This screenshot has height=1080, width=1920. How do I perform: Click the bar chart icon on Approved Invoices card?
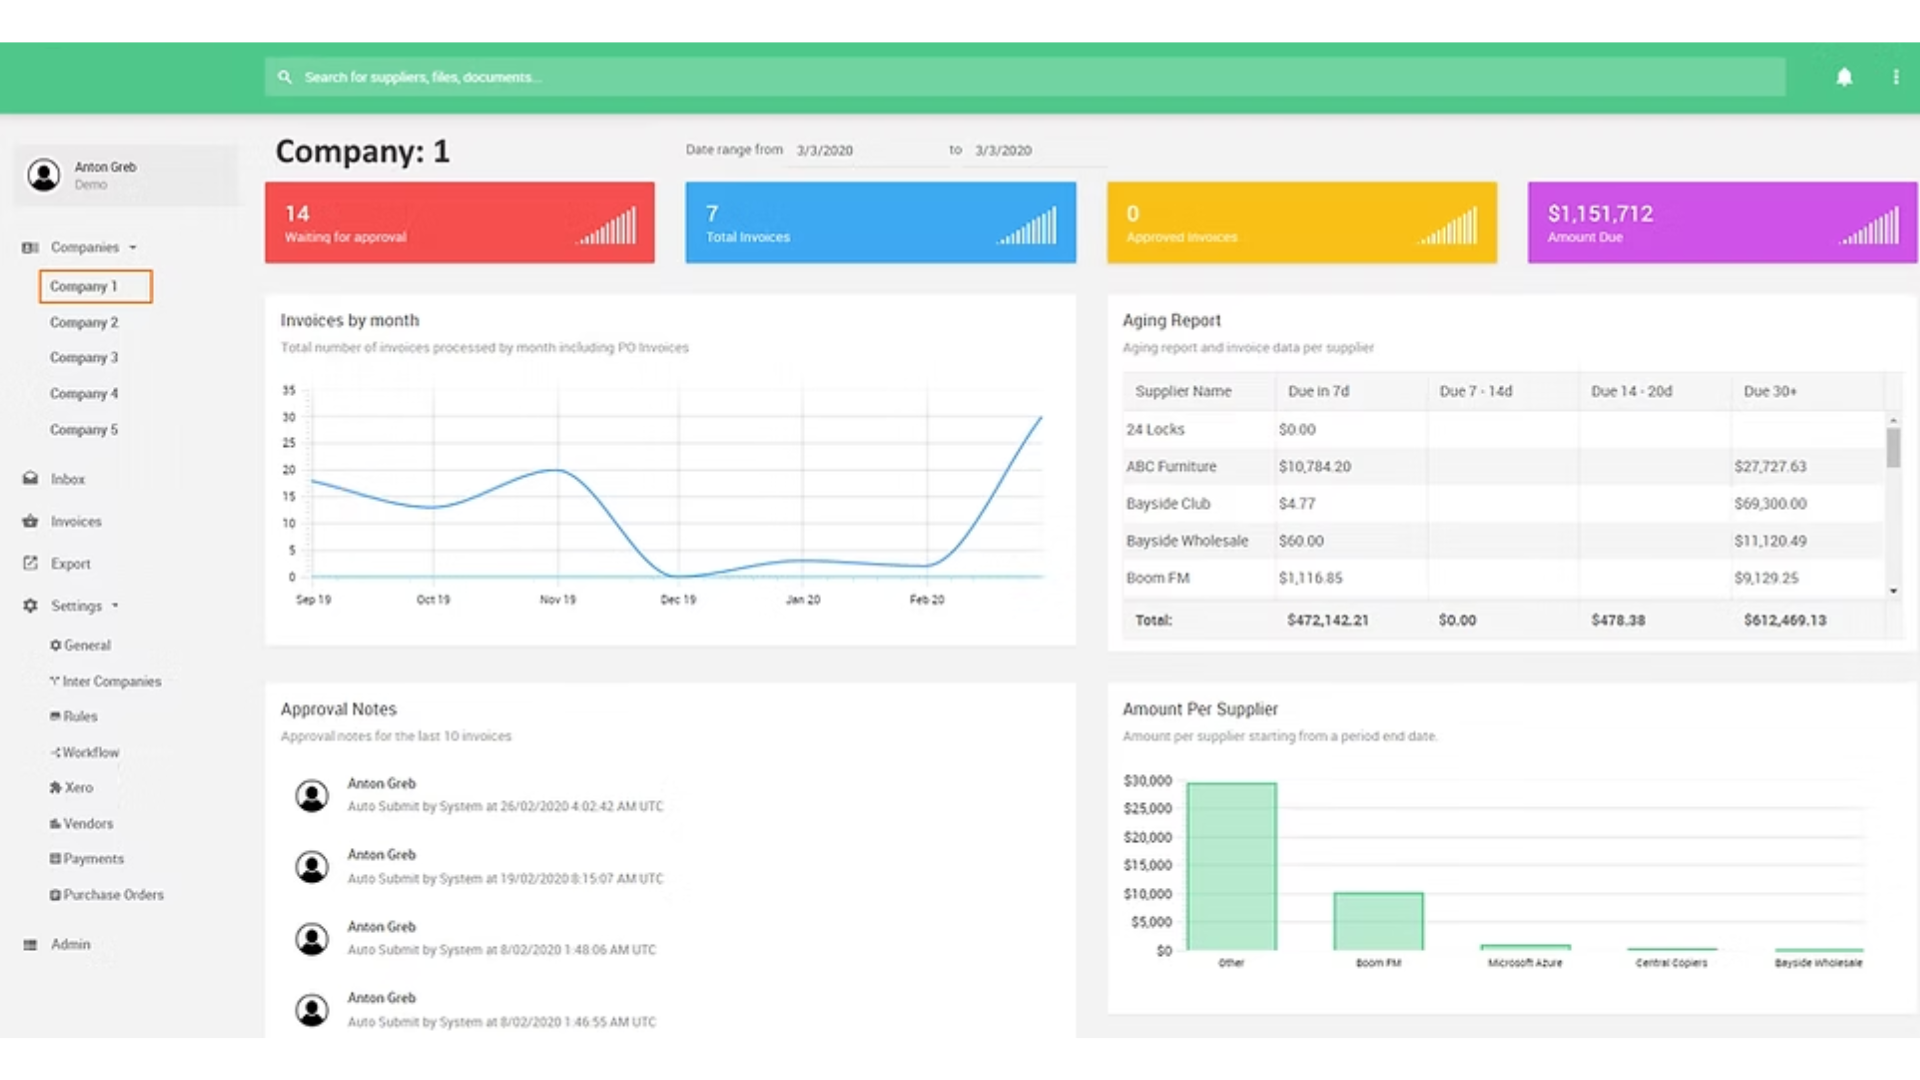pos(1448,226)
